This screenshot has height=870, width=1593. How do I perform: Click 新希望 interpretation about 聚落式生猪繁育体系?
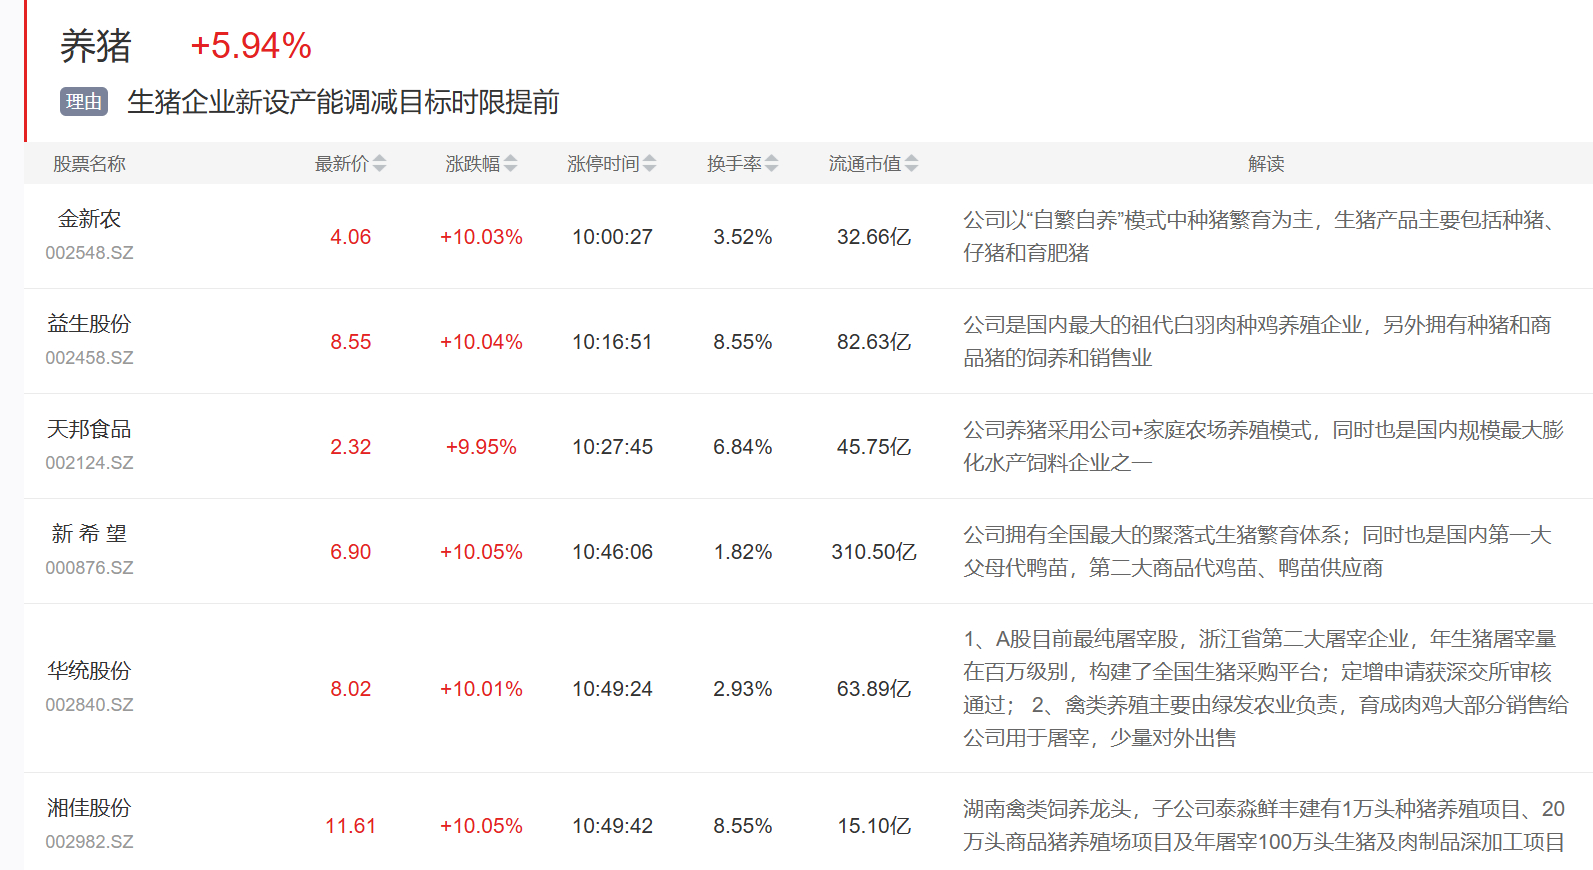(1258, 551)
